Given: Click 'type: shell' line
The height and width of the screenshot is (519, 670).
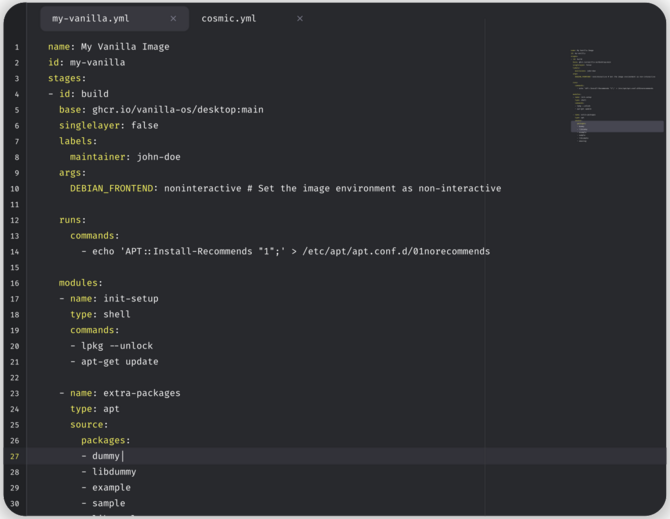Looking at the screenshot, I should pyautogui.click(x=100, y=314).
